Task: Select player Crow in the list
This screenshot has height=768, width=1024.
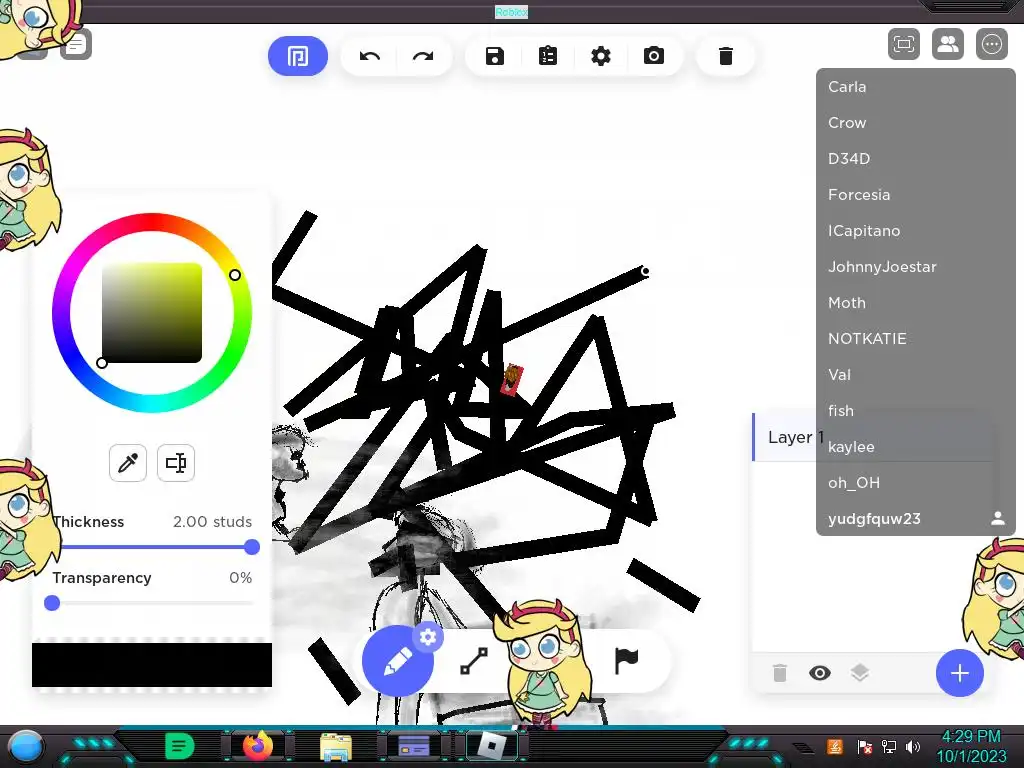Action: [915, 123]
